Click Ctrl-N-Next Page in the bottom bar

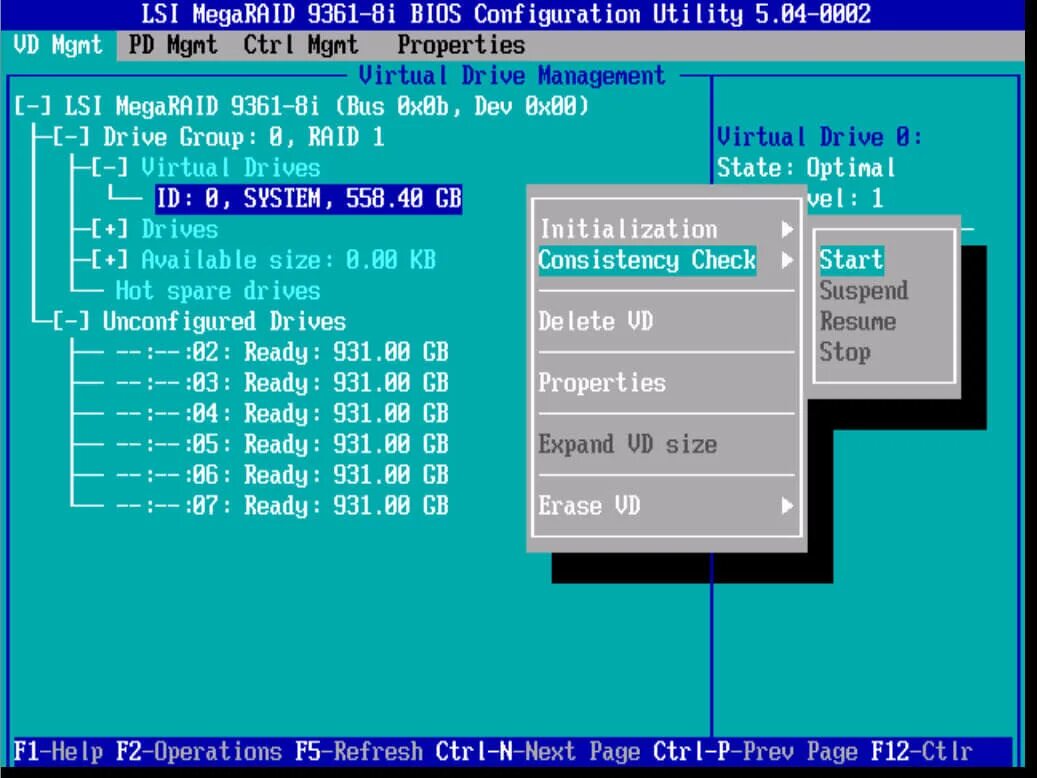pos(538,752)
